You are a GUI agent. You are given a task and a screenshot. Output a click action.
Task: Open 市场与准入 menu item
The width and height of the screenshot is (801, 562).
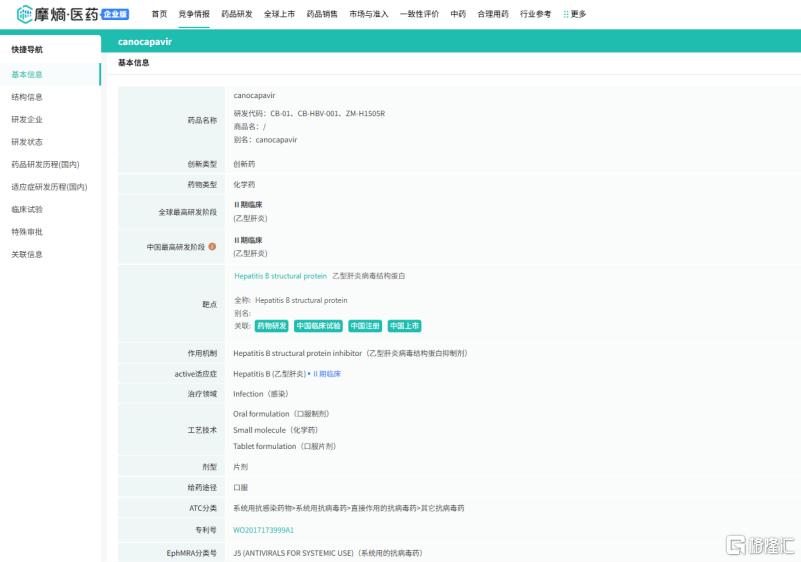(x=368, y=14)
